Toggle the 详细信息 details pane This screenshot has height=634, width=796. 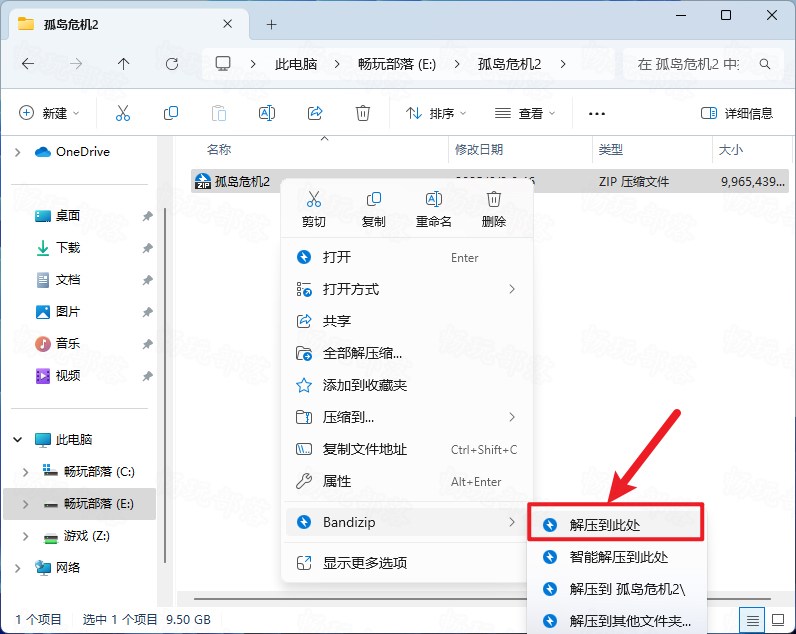tap(737, 113)
